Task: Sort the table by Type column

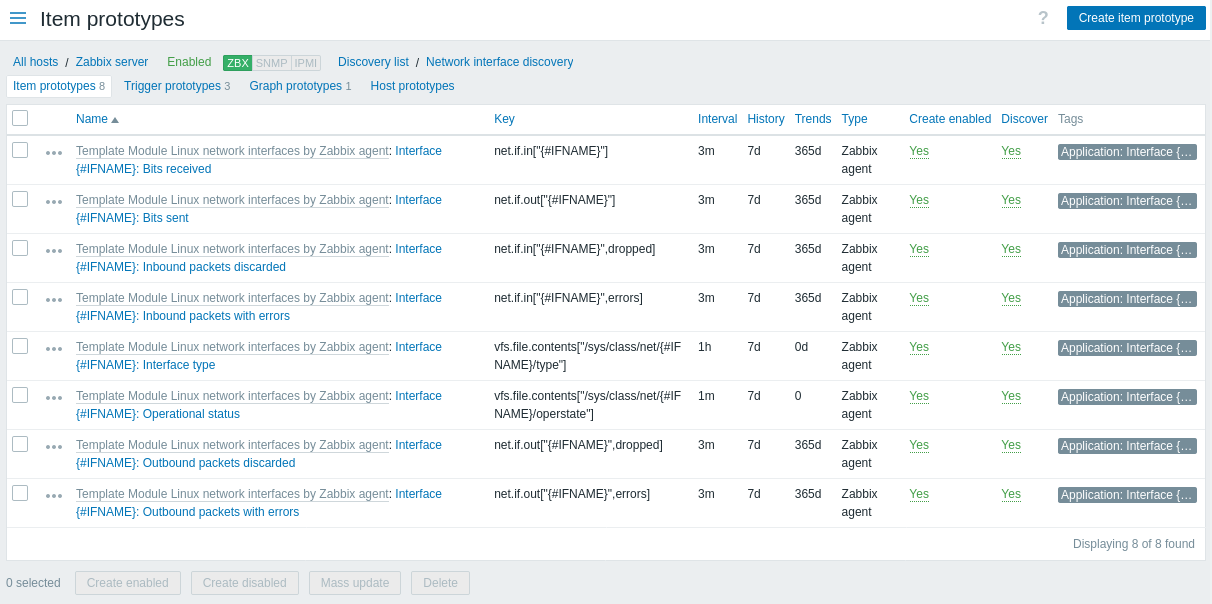Action: 854,119
